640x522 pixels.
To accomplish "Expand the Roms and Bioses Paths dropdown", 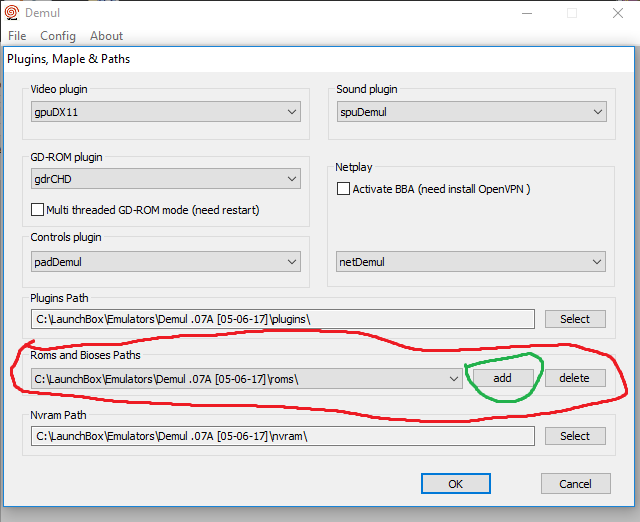I will pyautogui.click(x=247, y=379).
